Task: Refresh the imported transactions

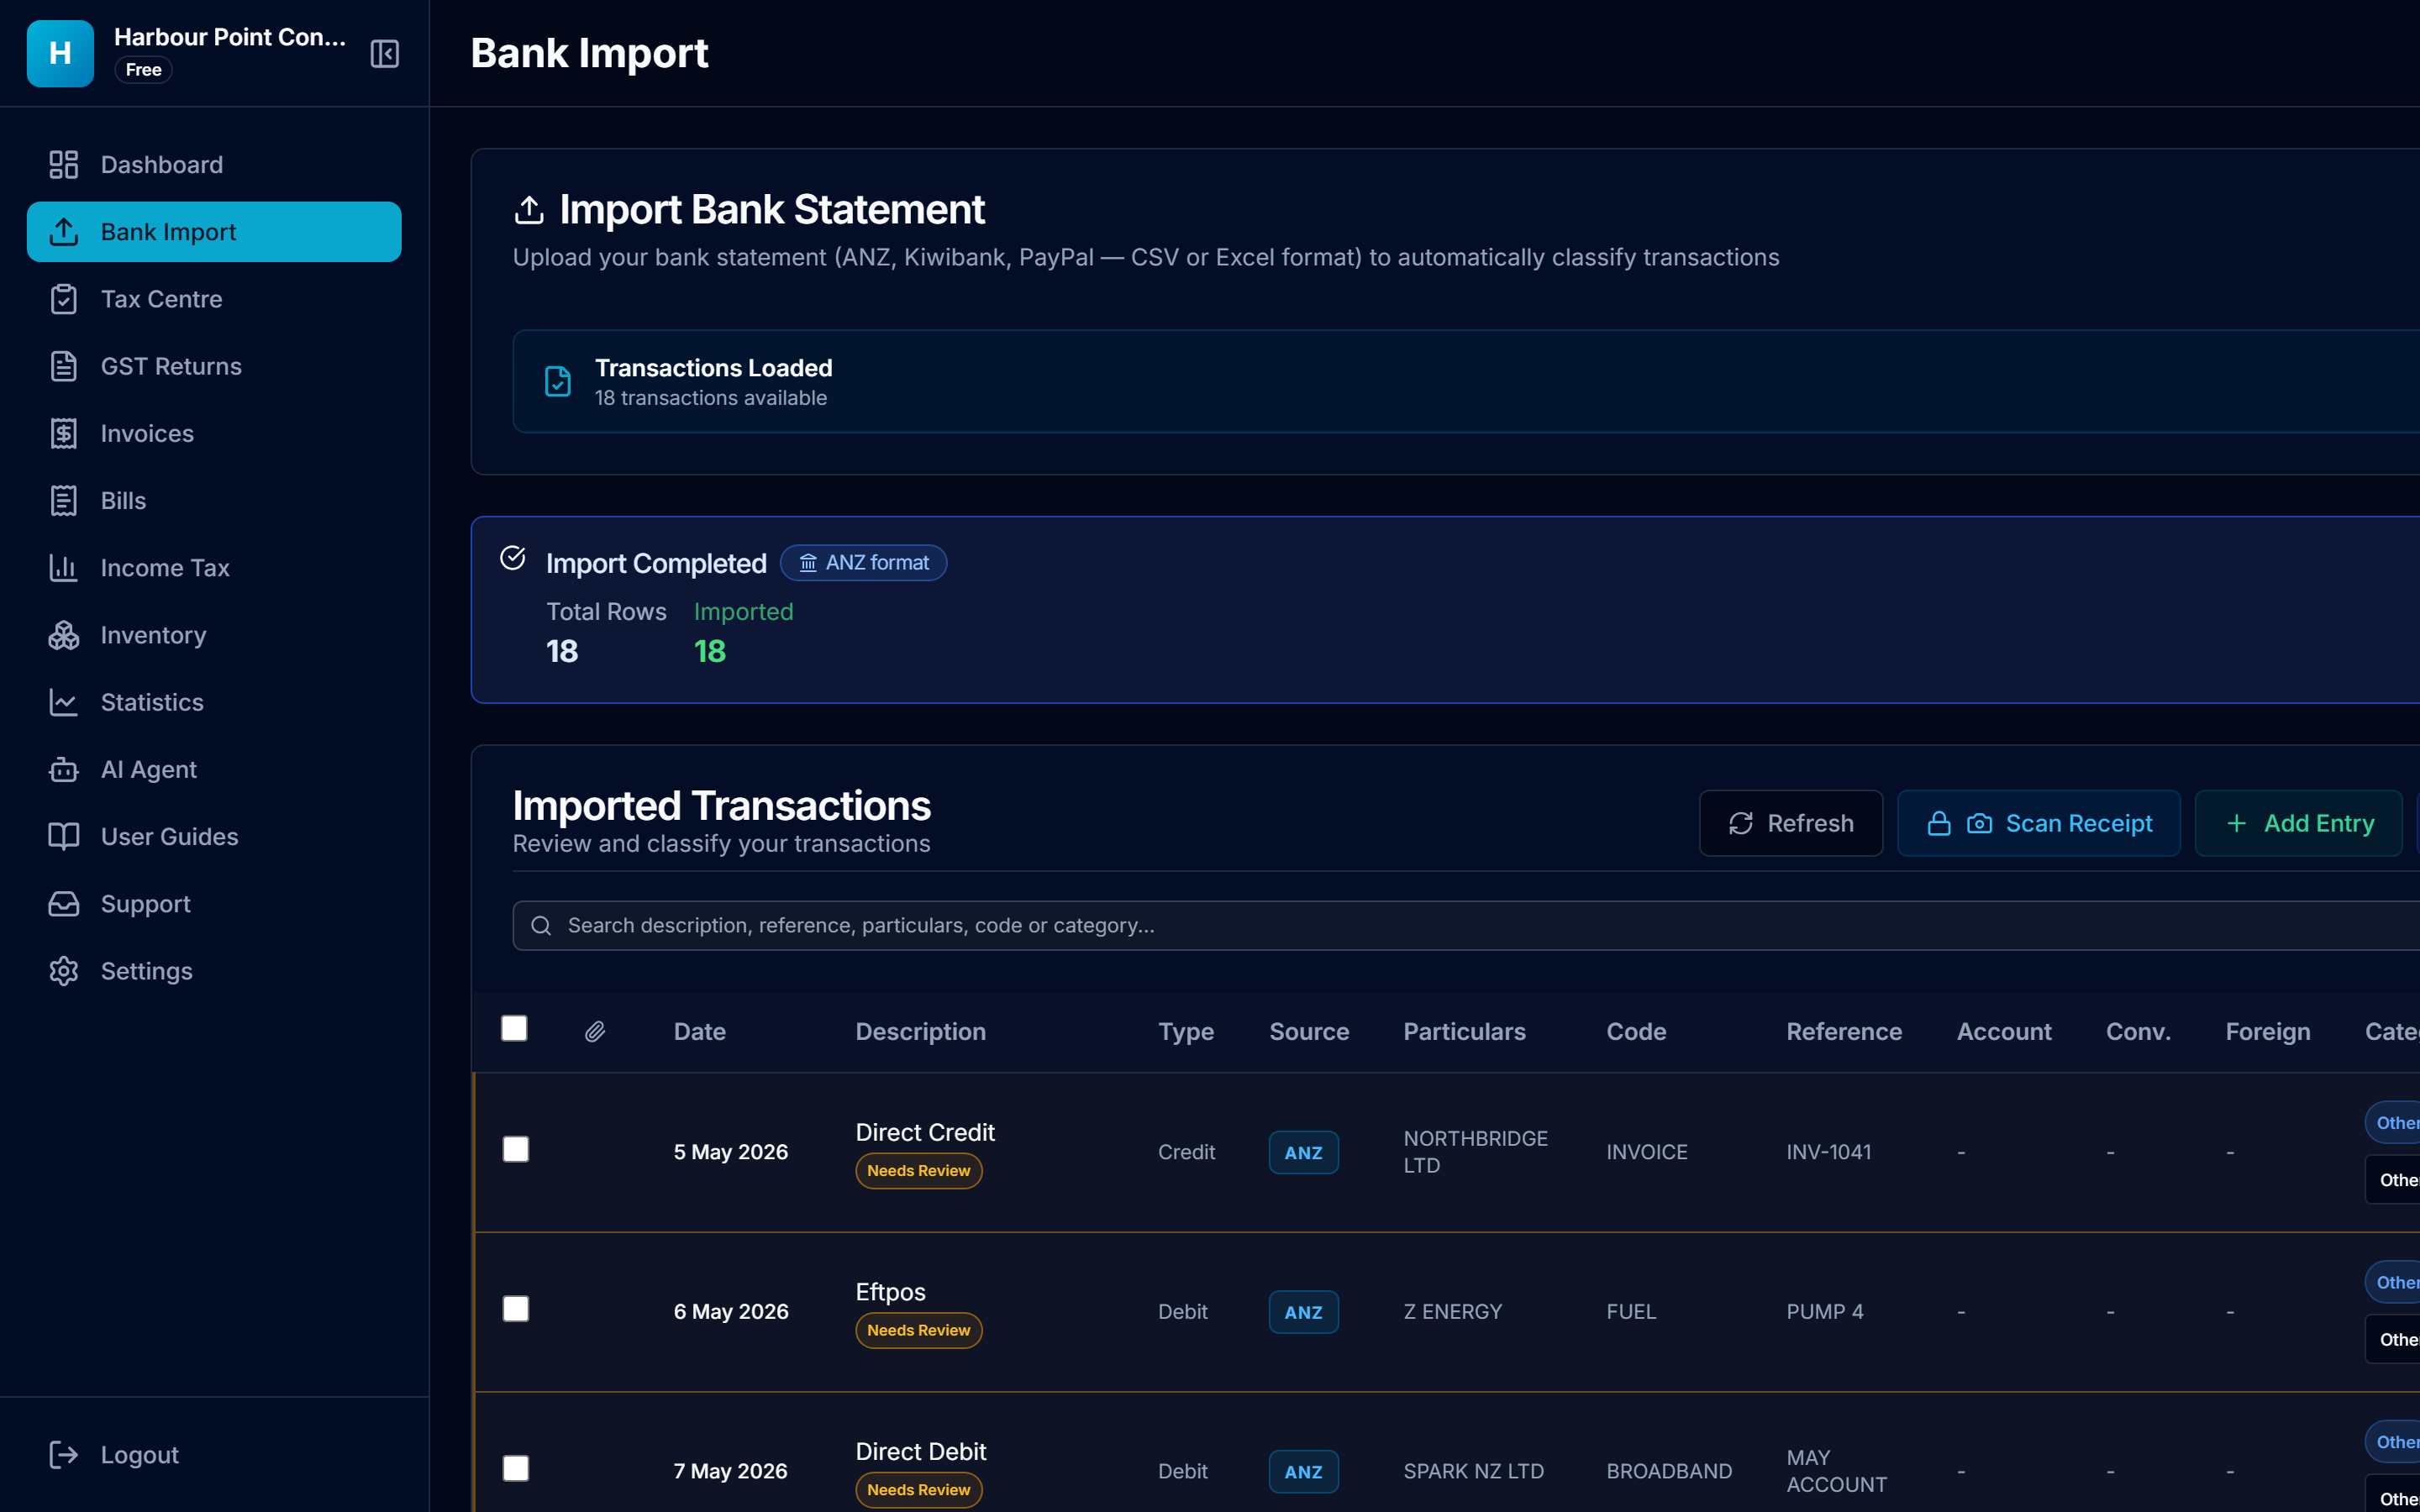Action: [1790, 823]
